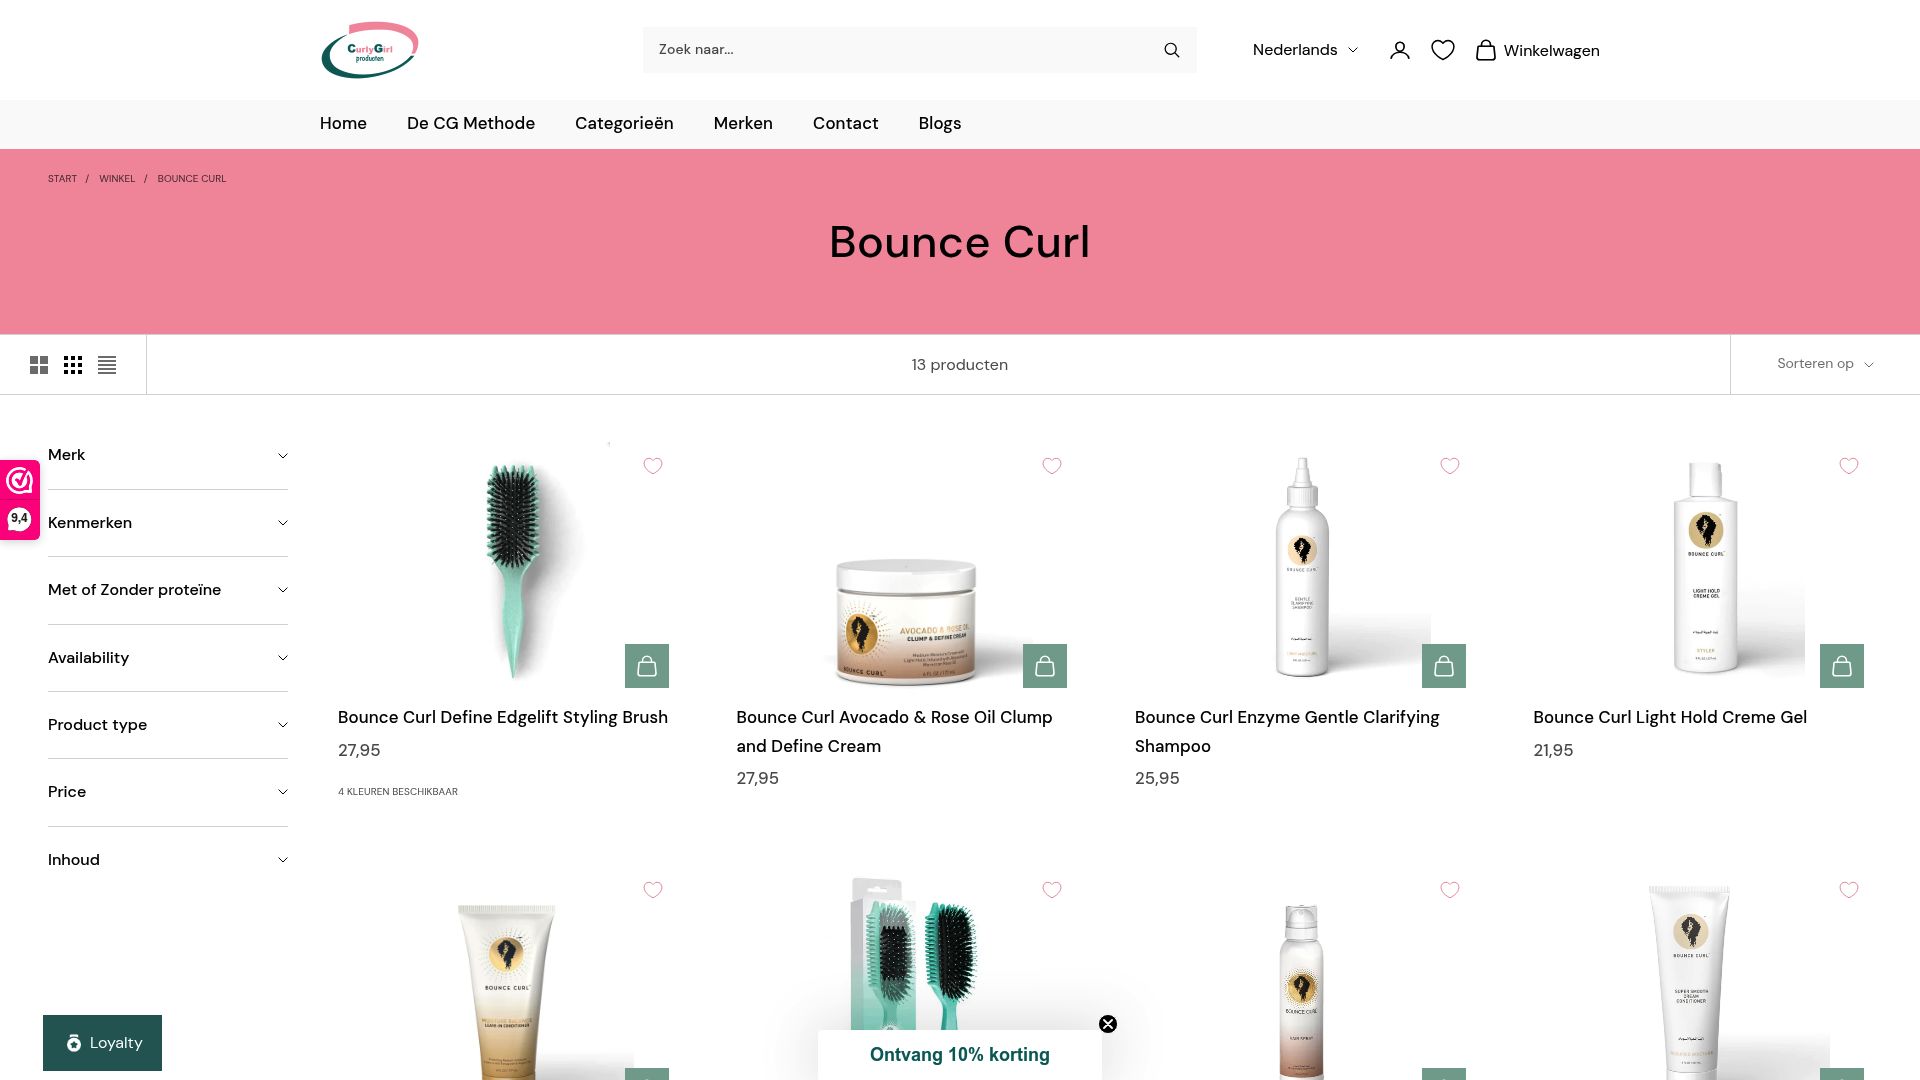Open Contact page
The width and height of the screenshot is (1920, 1080).
point(845,123)
